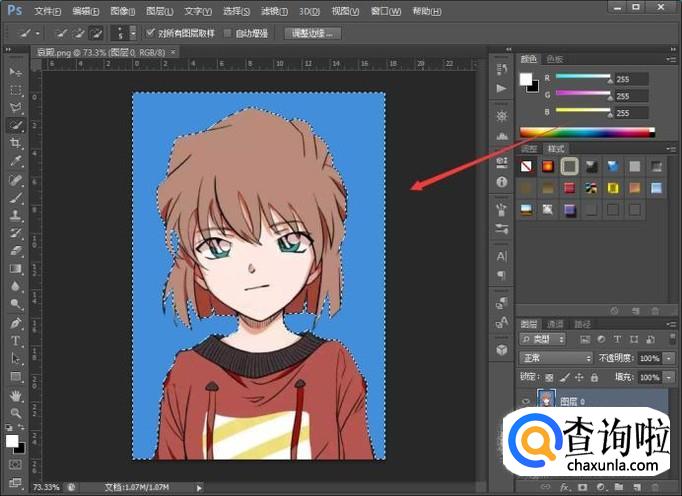
Task: Select the Eyedropper tool
Action: coord(15,161)
